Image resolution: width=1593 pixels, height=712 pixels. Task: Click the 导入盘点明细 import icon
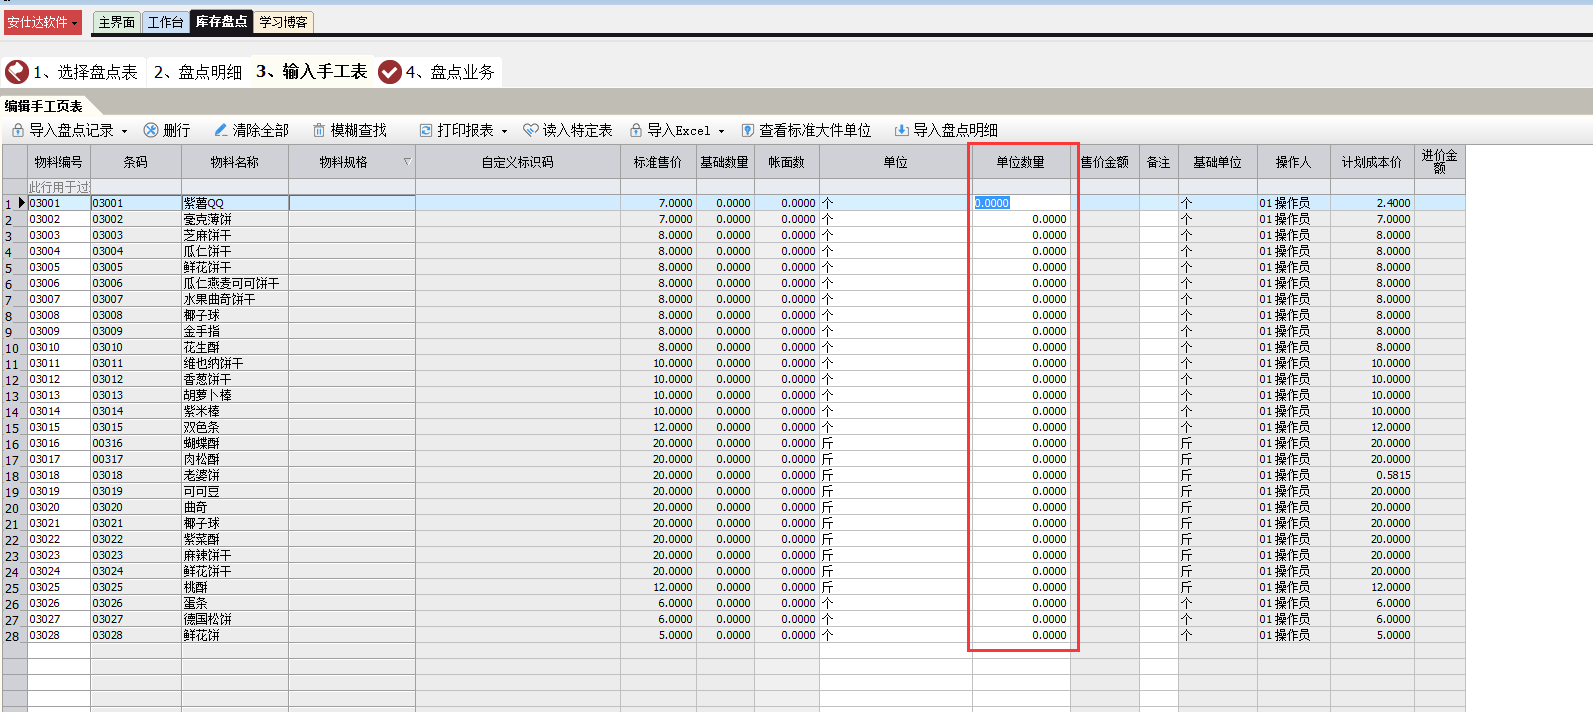pyautogui.click(x=901, y=130)
